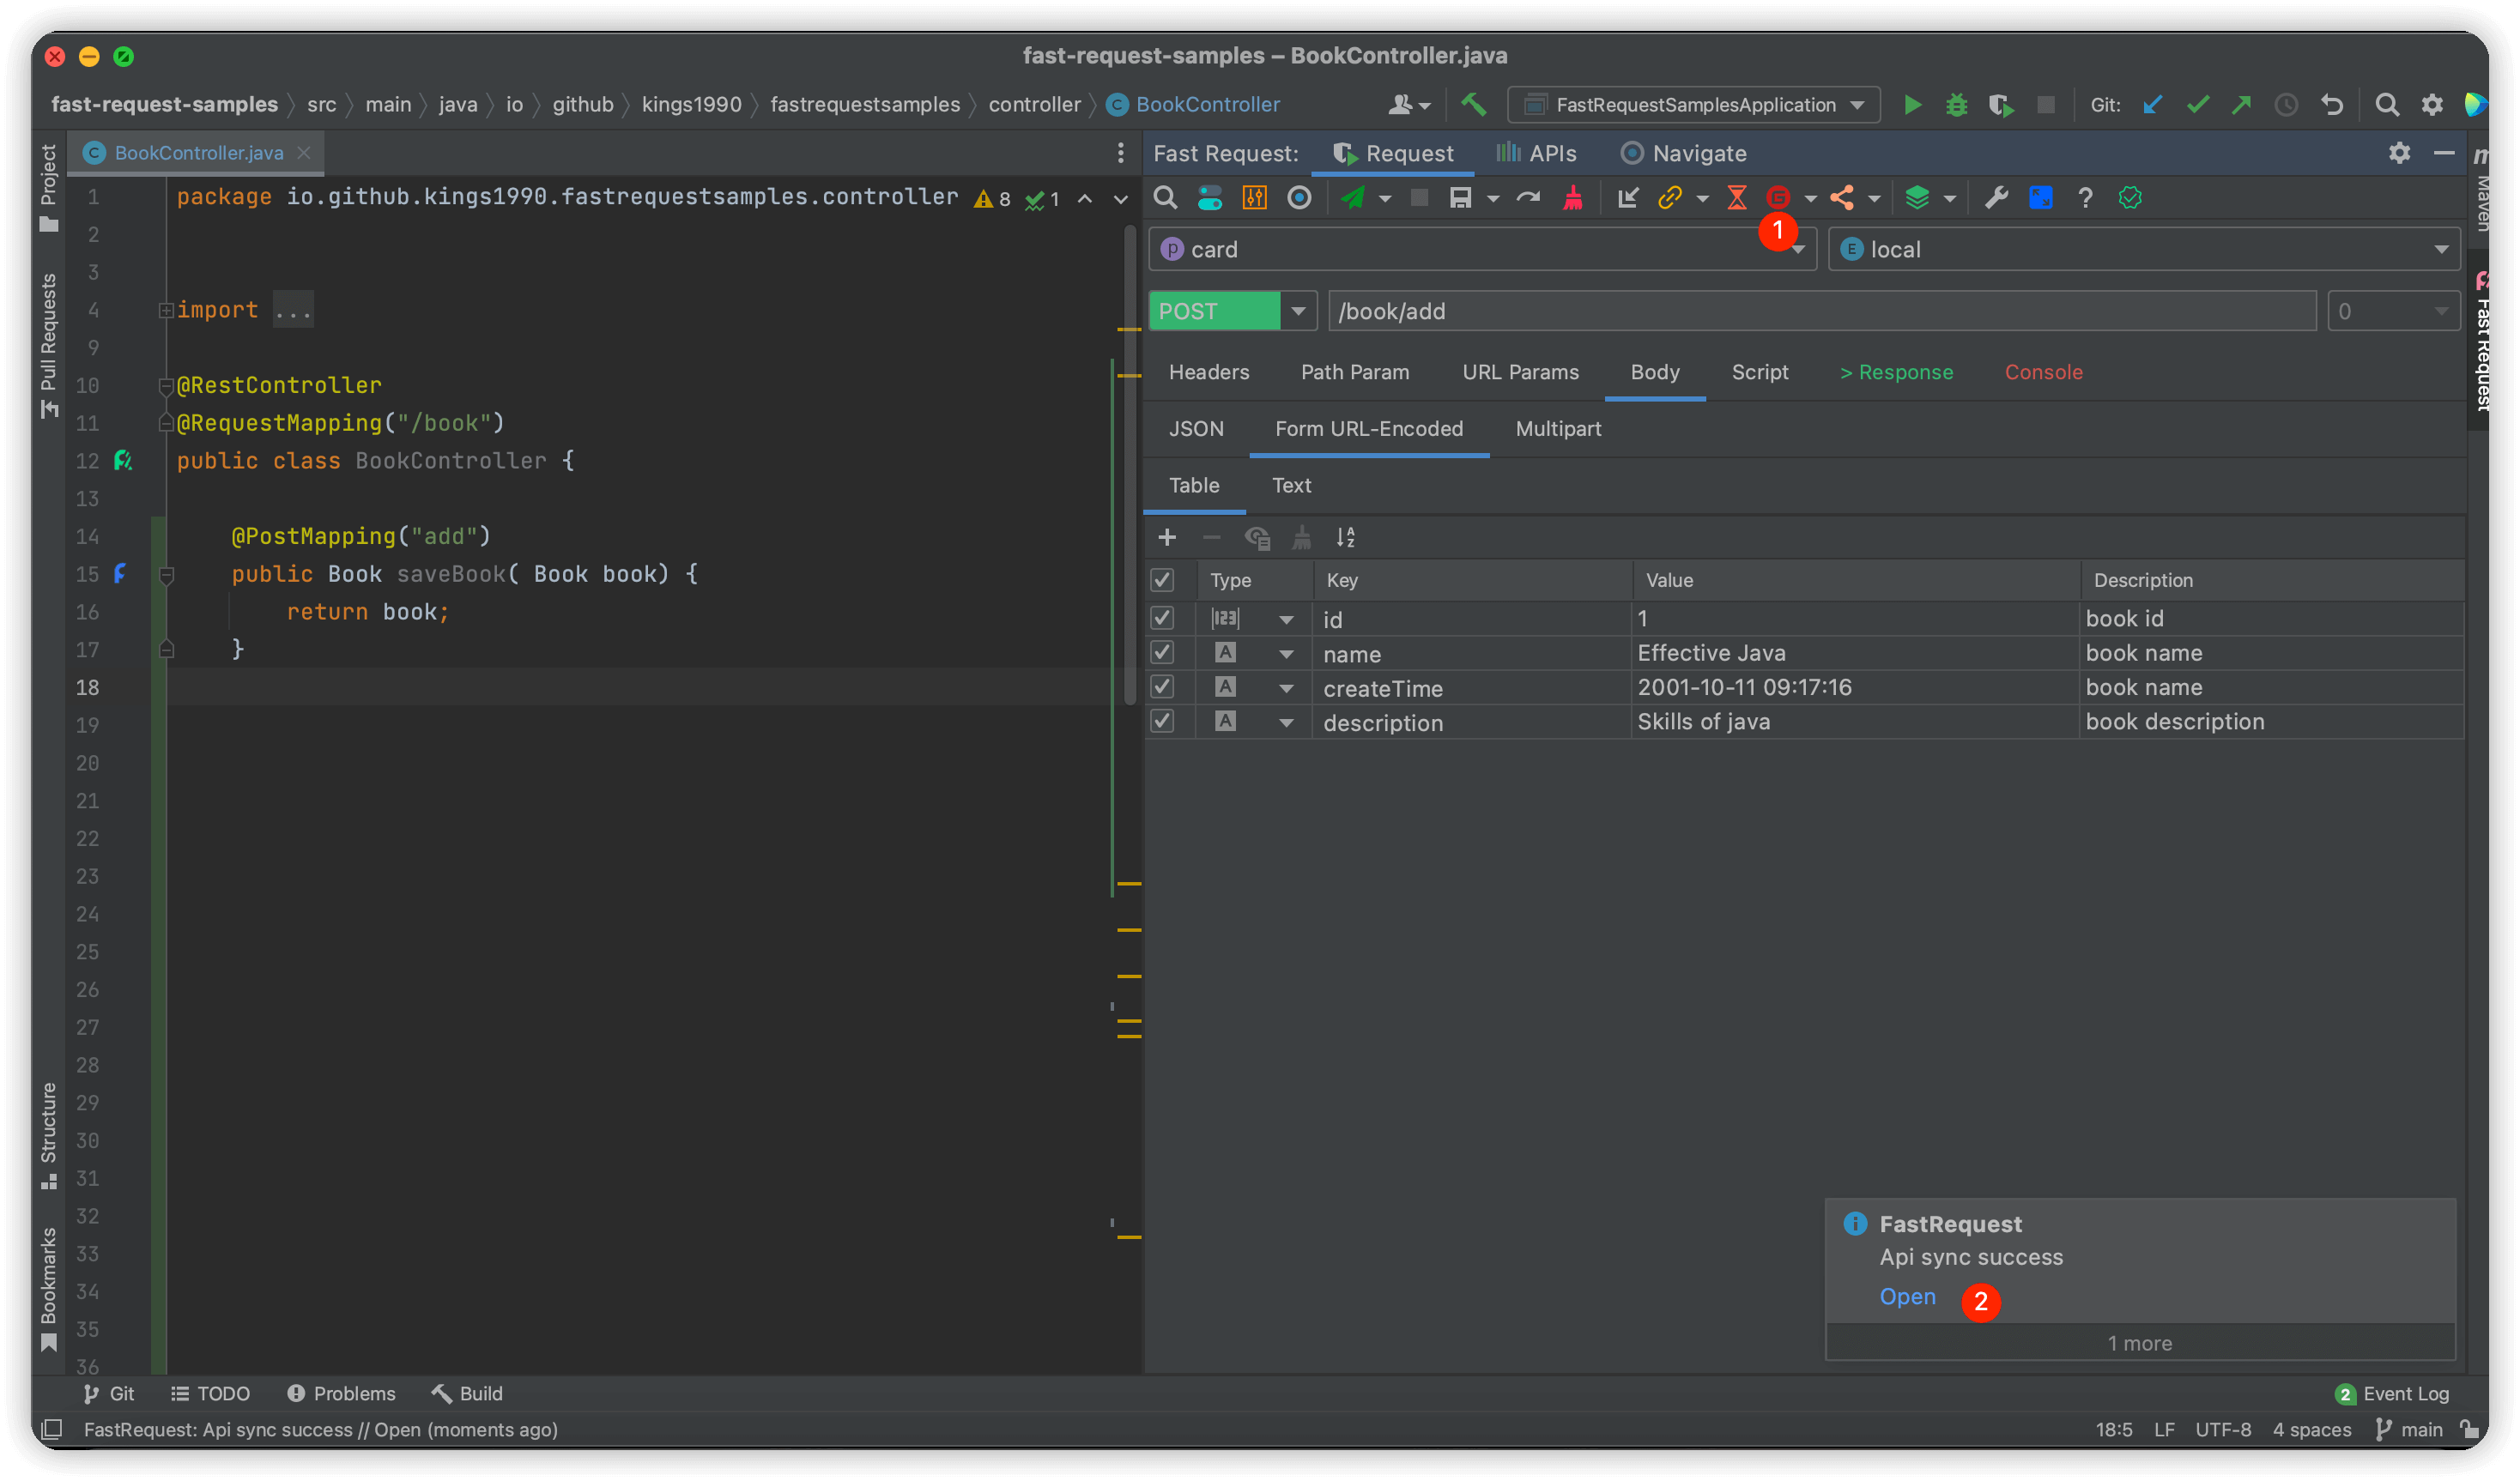
Task: Expand the local environment dropdown
Action: coord(2440,250)
